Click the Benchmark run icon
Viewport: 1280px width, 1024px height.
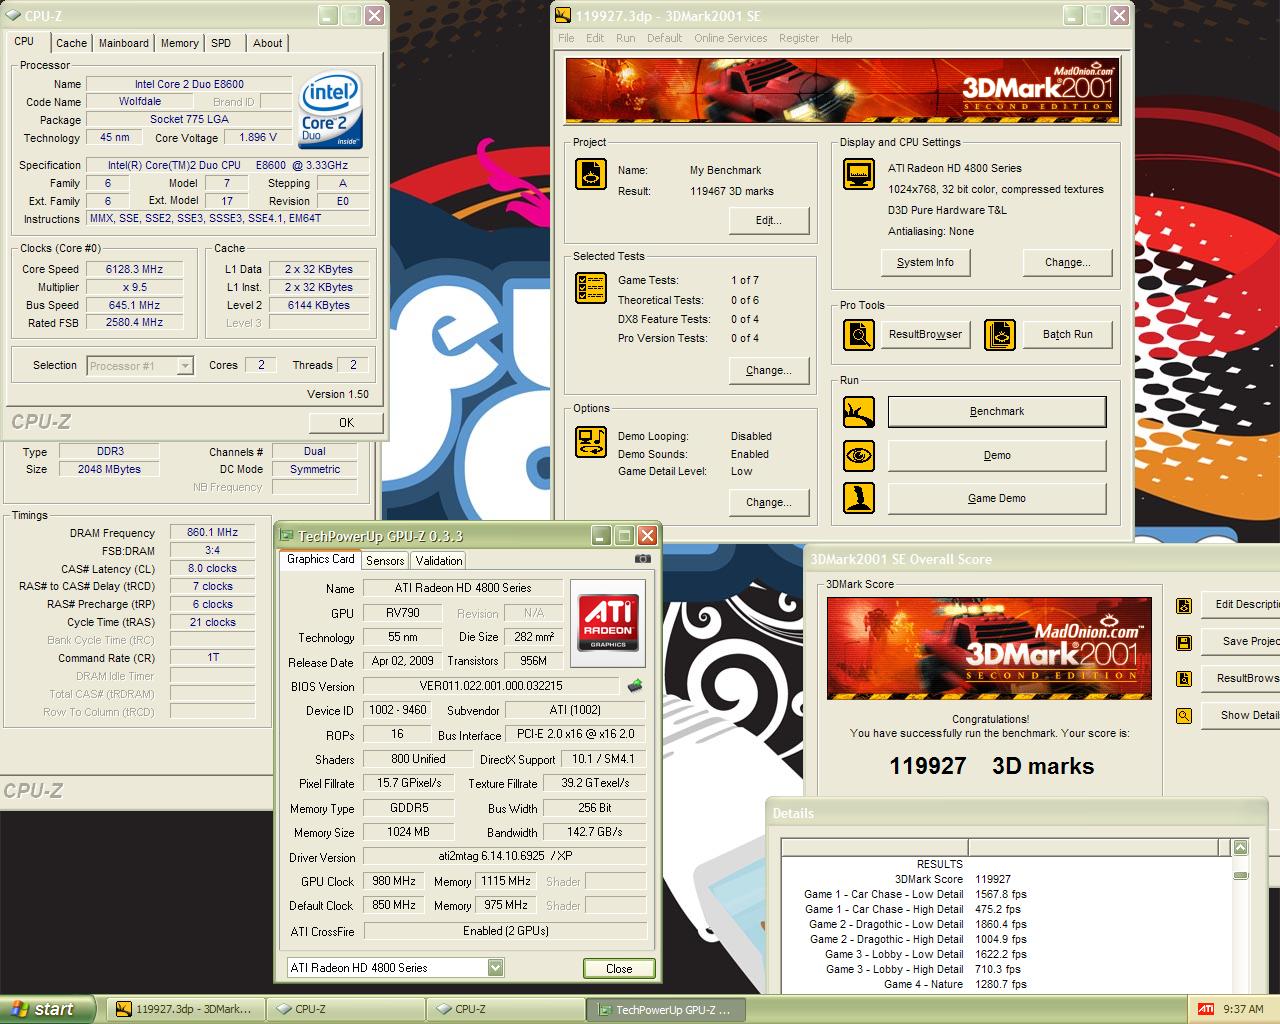(859, 411)
